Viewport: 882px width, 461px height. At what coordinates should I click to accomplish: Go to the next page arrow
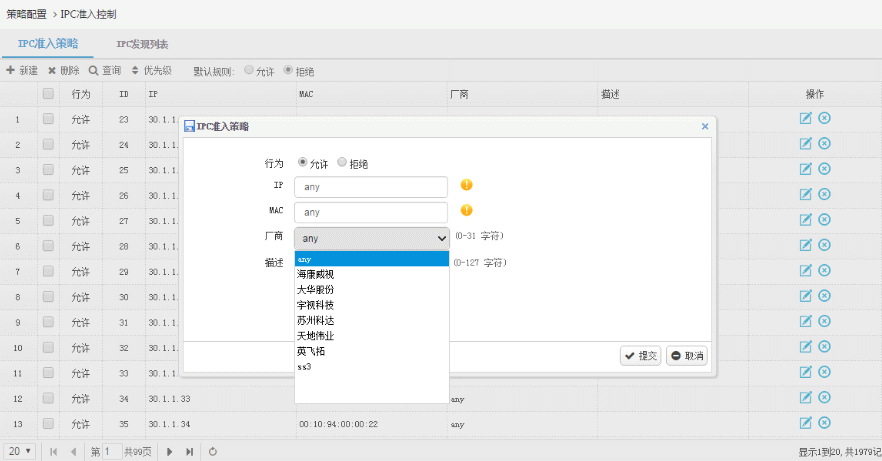coord(169,452)
